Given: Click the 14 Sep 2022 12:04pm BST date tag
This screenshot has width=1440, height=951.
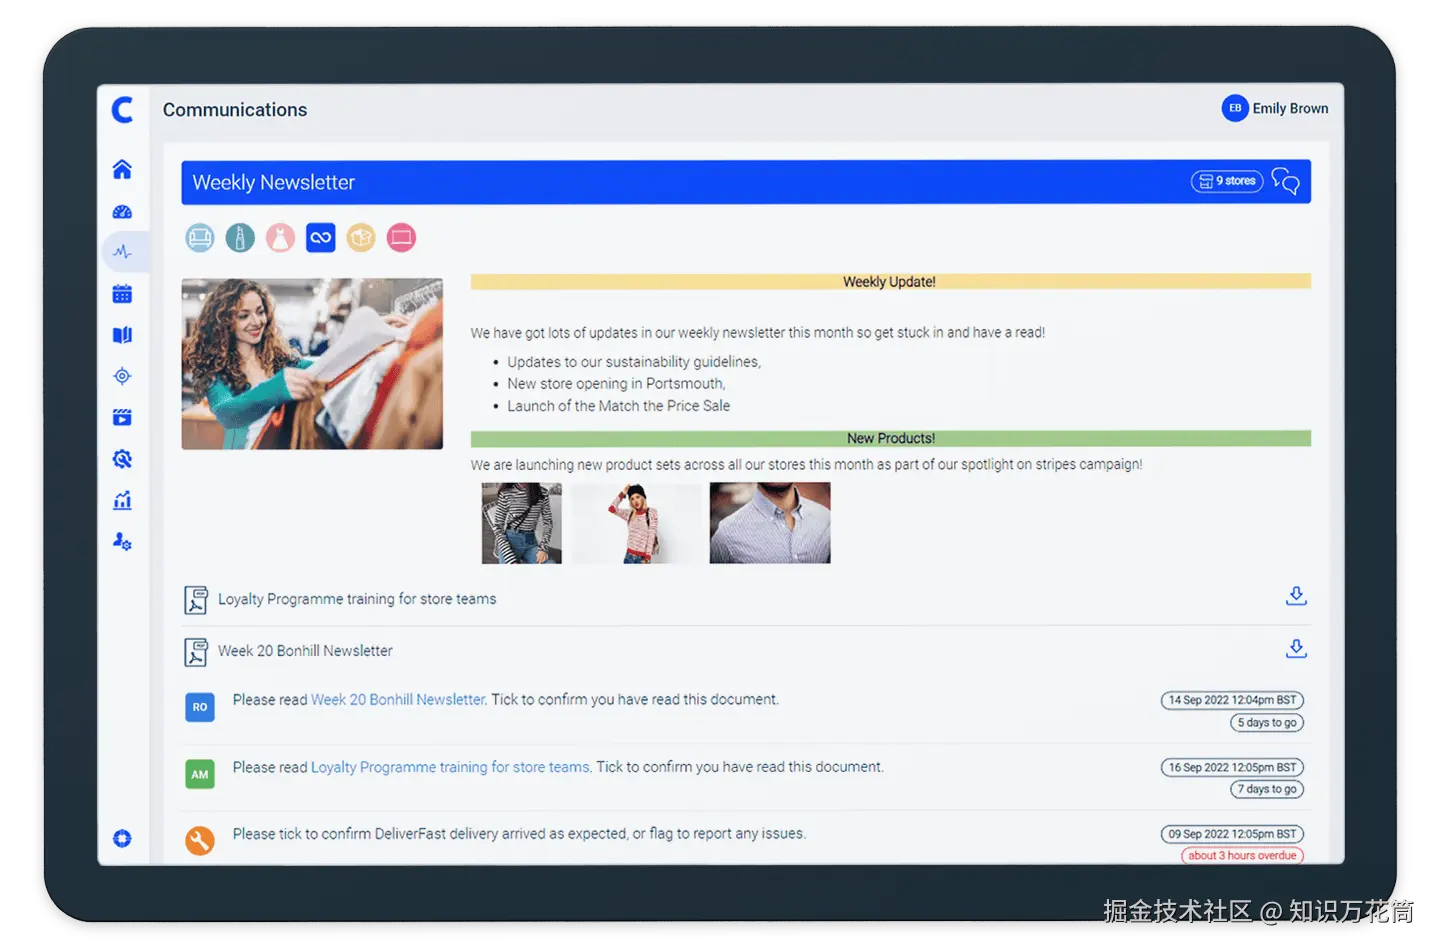Looking at the screenshot, I should pyautogui.click(x=1232, y=700).
